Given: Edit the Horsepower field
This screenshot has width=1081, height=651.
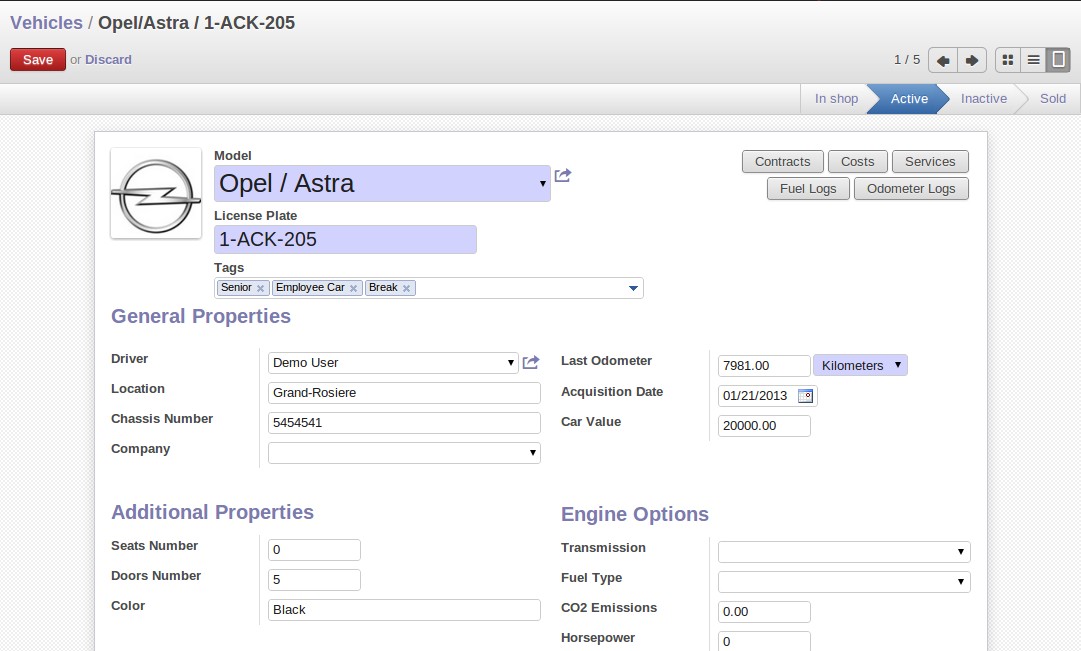Looking at the screenshot, I should (764, 641).
